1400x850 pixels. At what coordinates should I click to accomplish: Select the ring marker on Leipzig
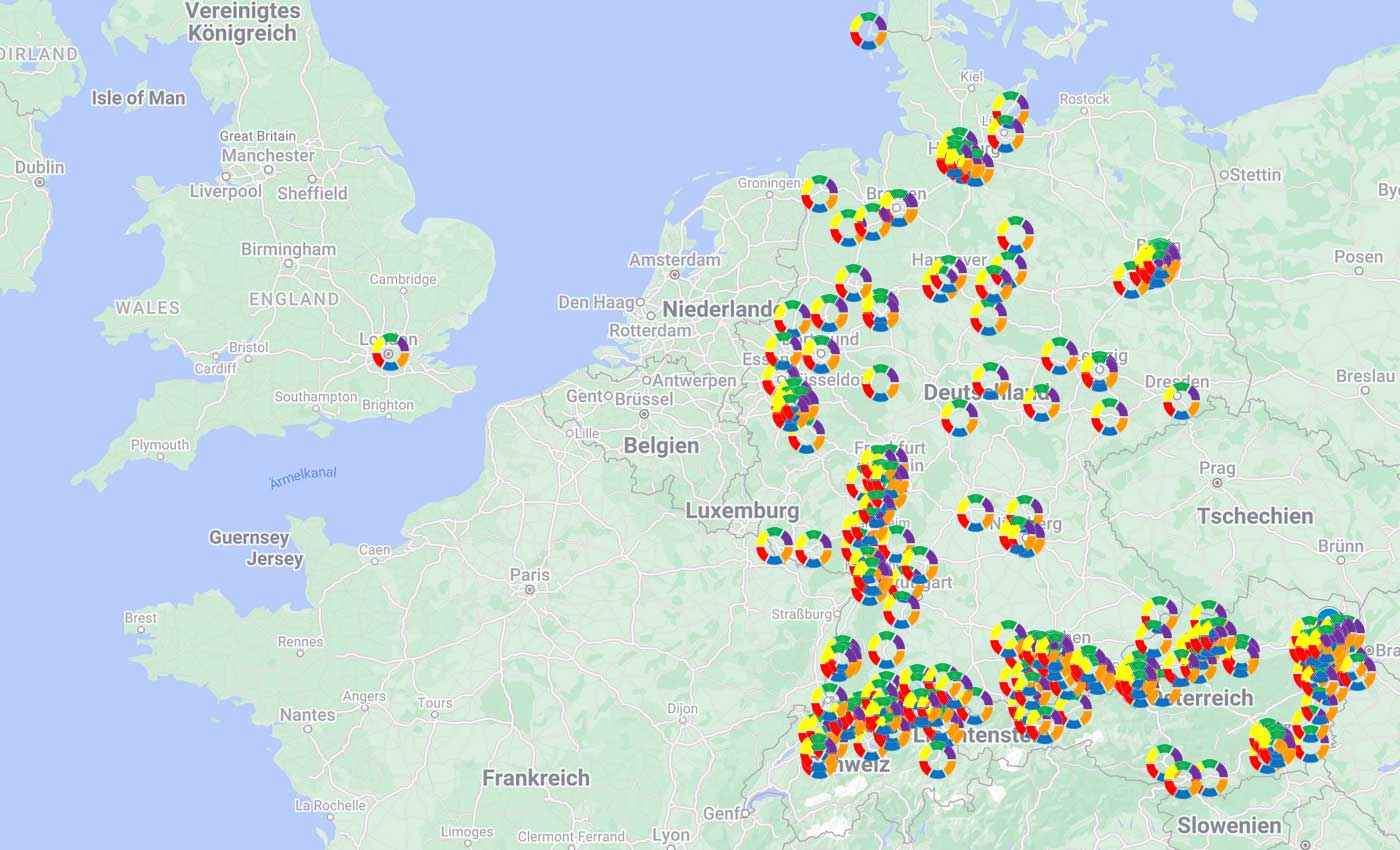(x=1099, y=370)
